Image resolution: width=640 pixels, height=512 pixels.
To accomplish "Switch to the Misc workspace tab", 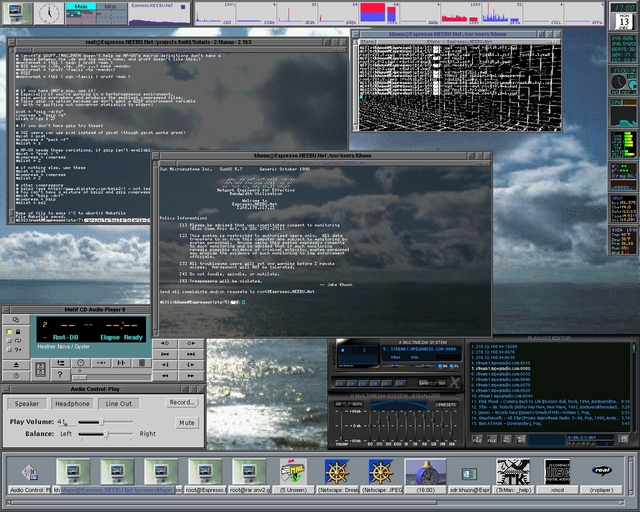I will (x=111, y=7).
